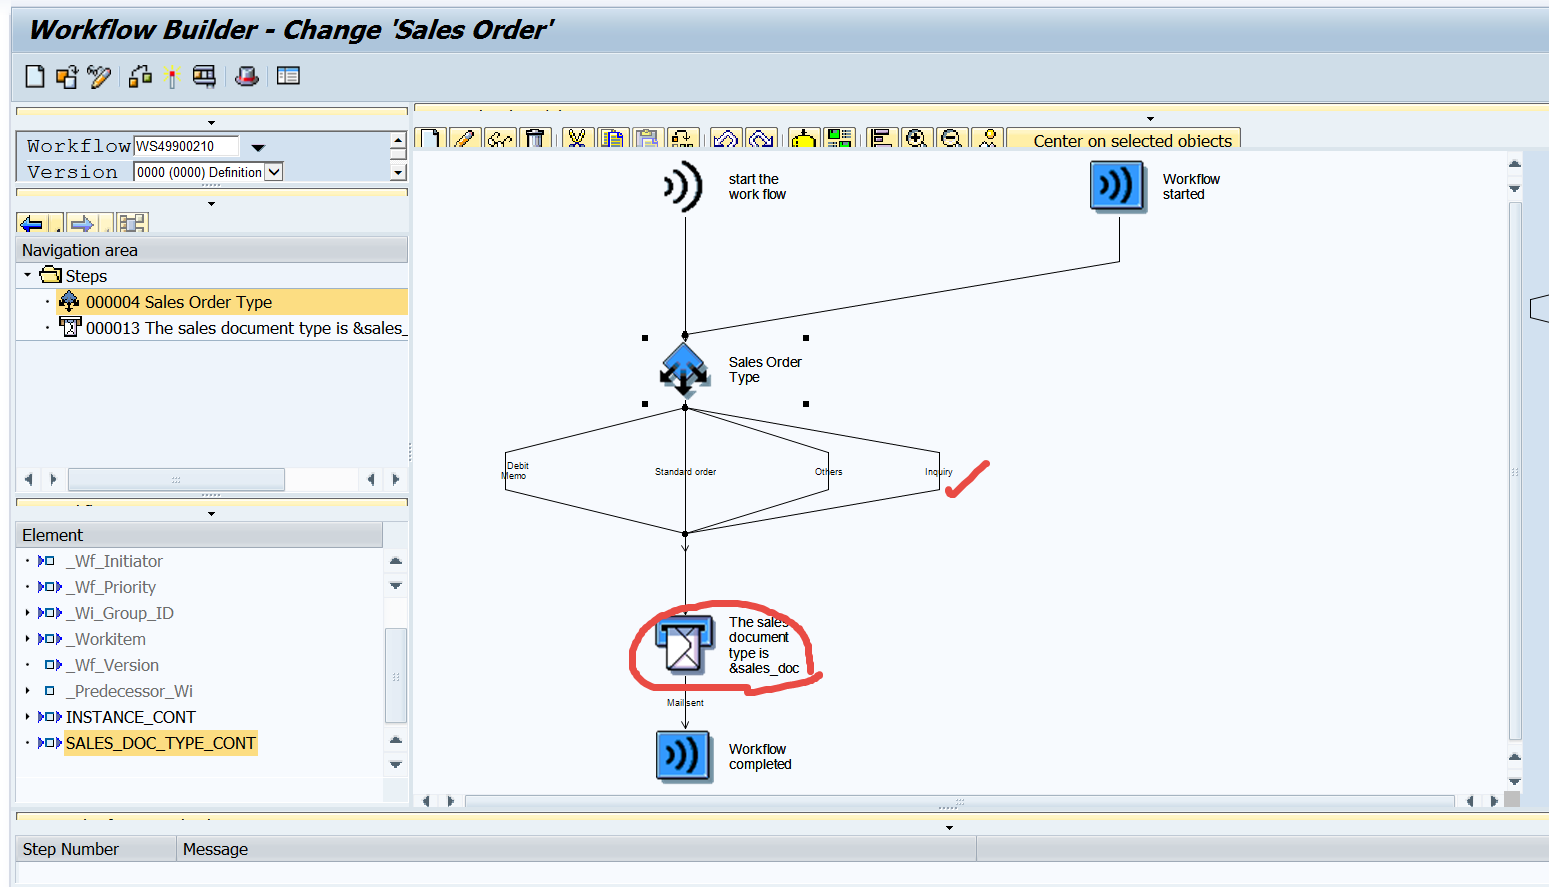
Task: Click the layout list icon in main toolbar
Action: (288, 76)
